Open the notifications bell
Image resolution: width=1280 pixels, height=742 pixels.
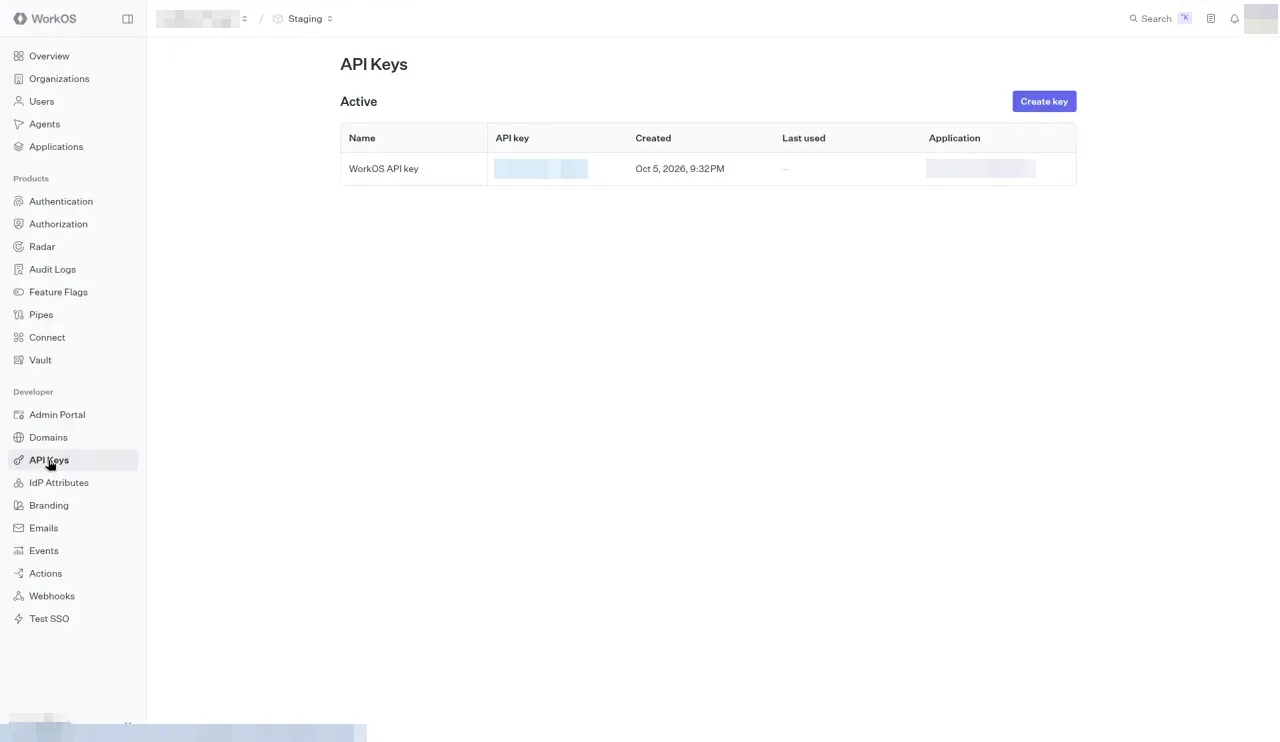point(1234,19)
